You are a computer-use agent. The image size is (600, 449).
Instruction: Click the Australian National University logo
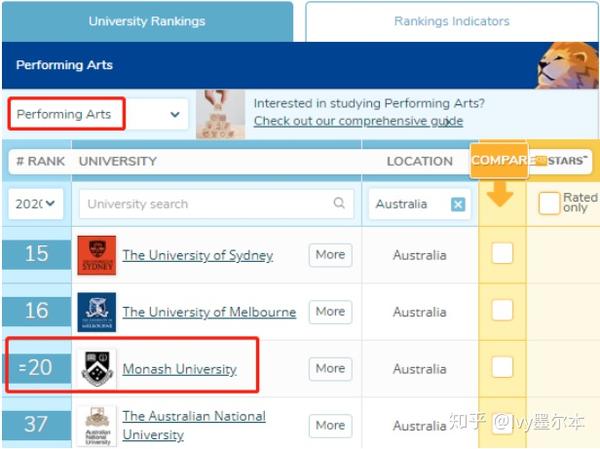point(97,426)
